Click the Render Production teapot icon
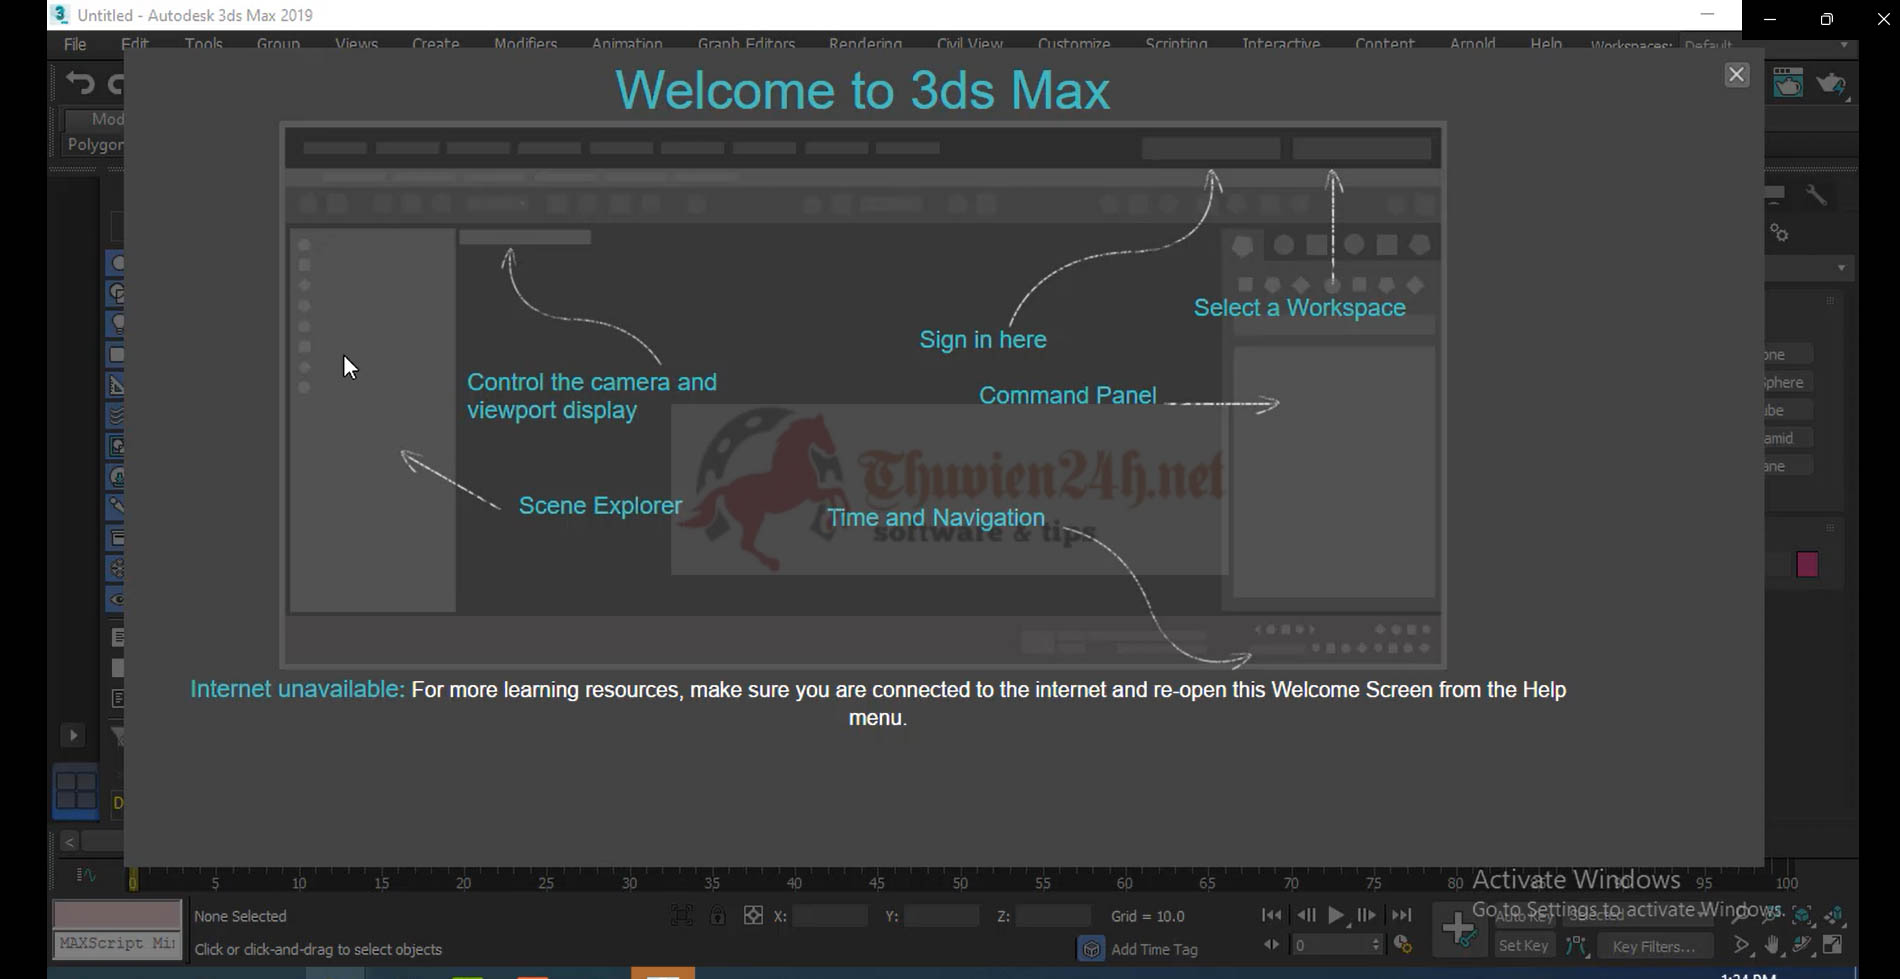 [x=1832, y=84]
